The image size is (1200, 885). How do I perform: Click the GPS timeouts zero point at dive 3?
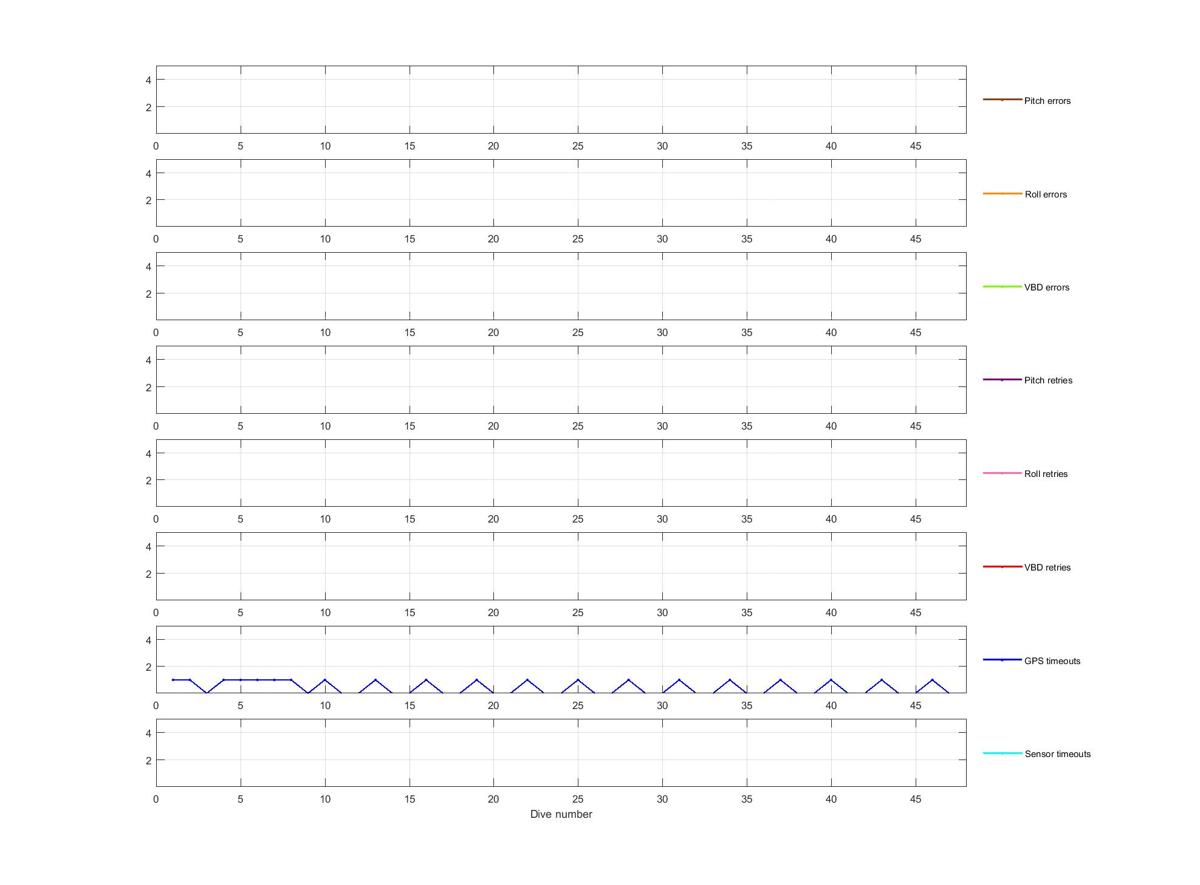click(x=207, y=693)
